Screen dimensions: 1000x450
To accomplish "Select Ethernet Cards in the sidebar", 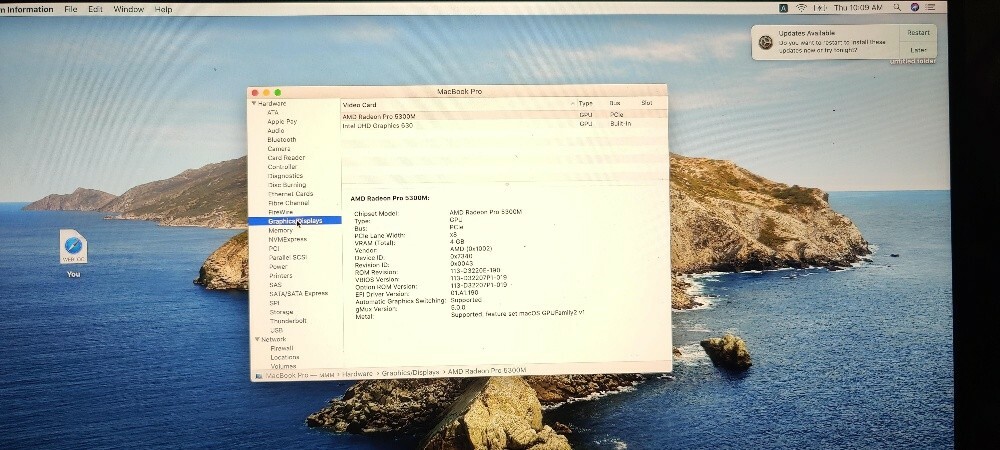I will tap(290, 194).
